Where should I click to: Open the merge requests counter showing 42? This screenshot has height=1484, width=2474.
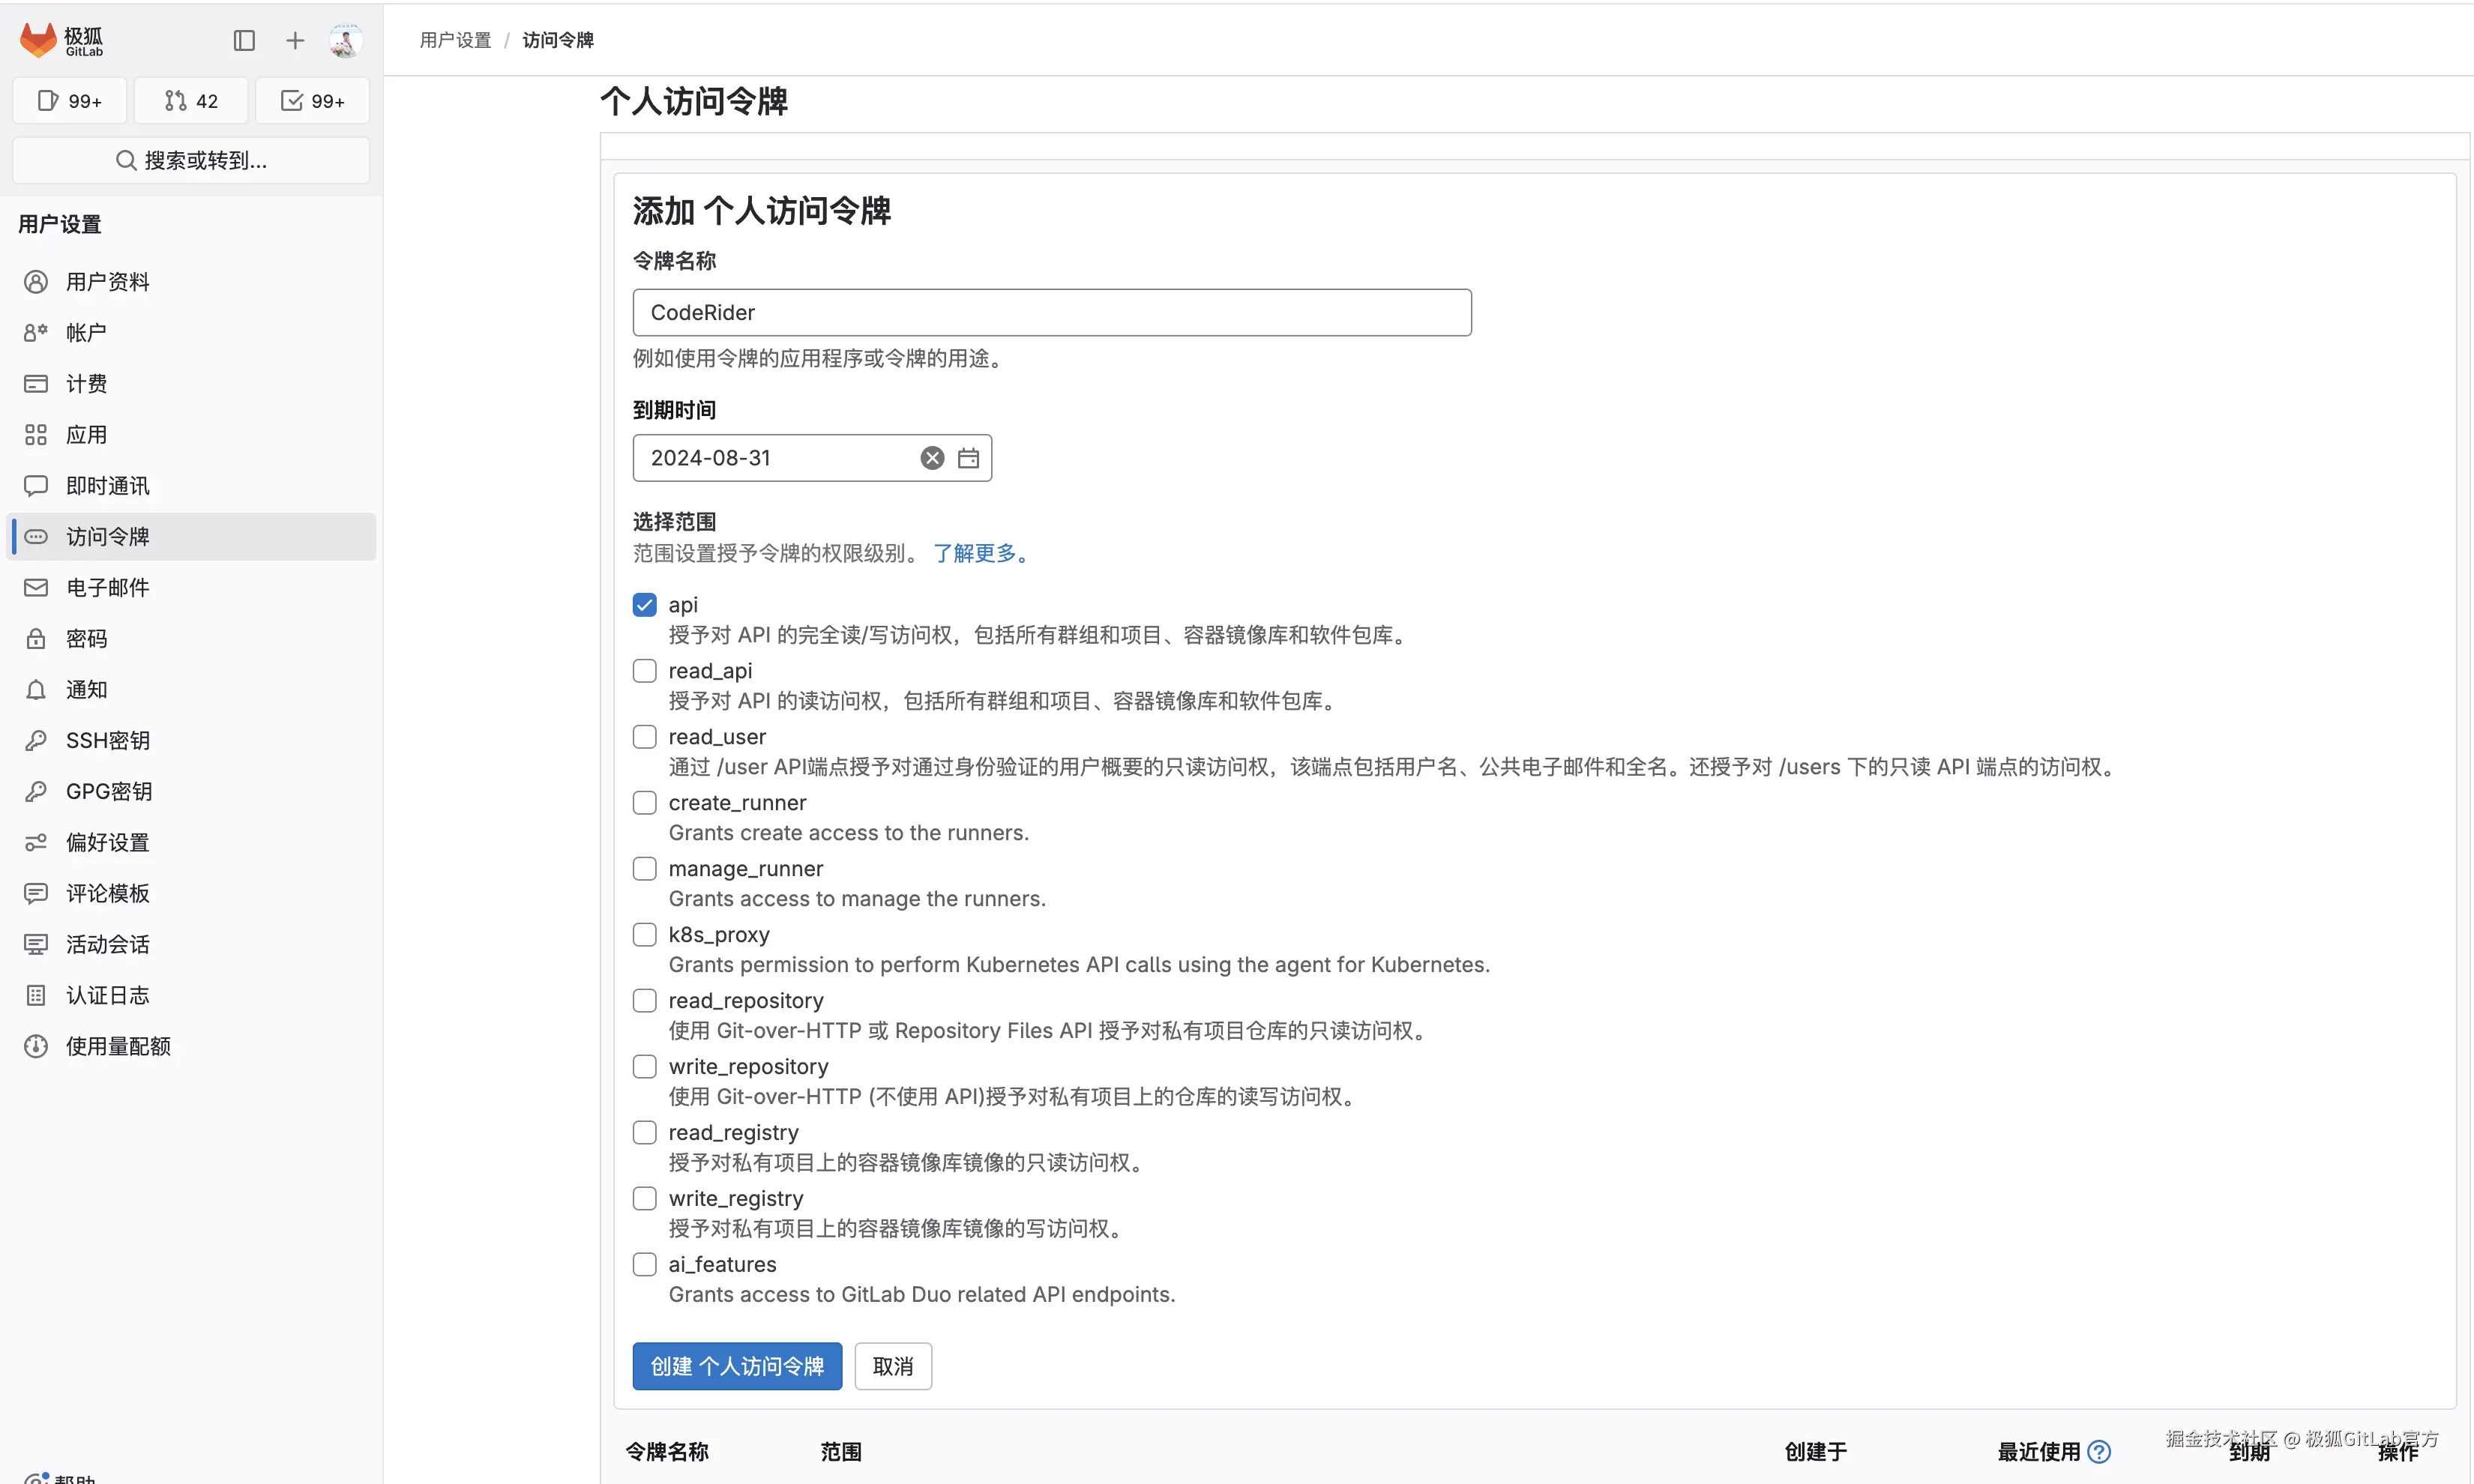(x=191, y=101)
